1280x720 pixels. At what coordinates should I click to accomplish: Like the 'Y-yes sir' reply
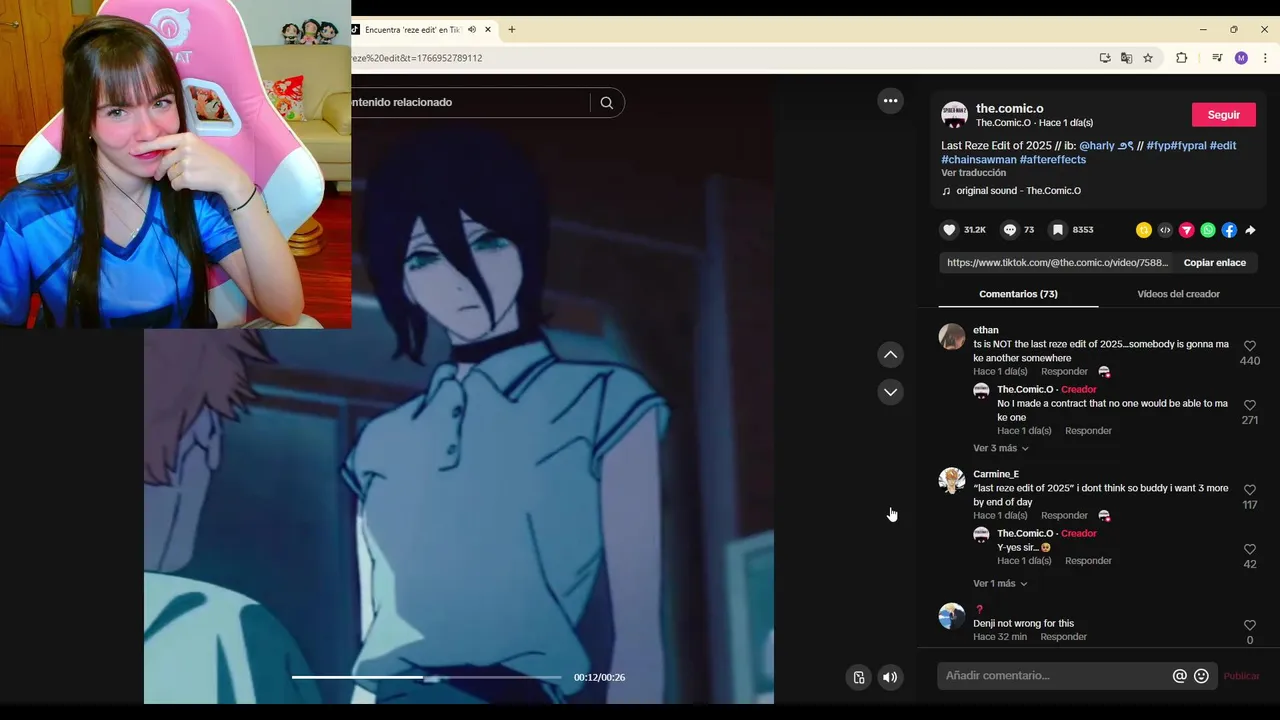(x=1250, y=549)
